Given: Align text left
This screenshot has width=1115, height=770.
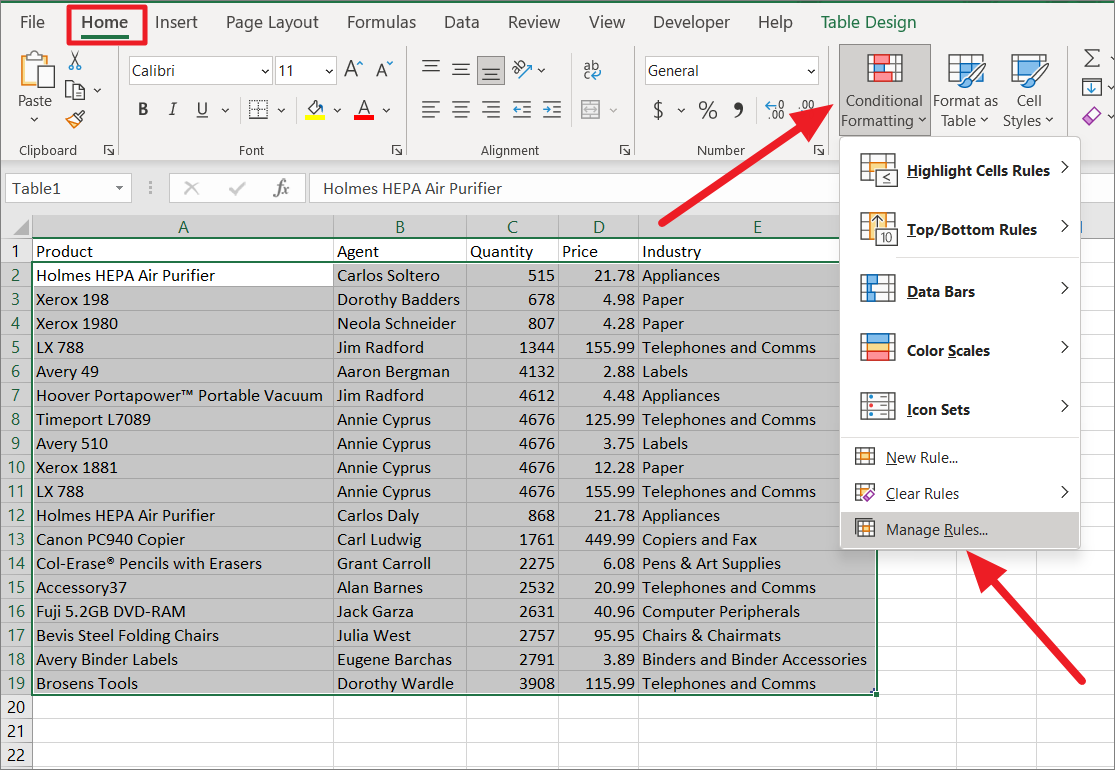Looking at the screenshot, I should click(x=431, y=109).
